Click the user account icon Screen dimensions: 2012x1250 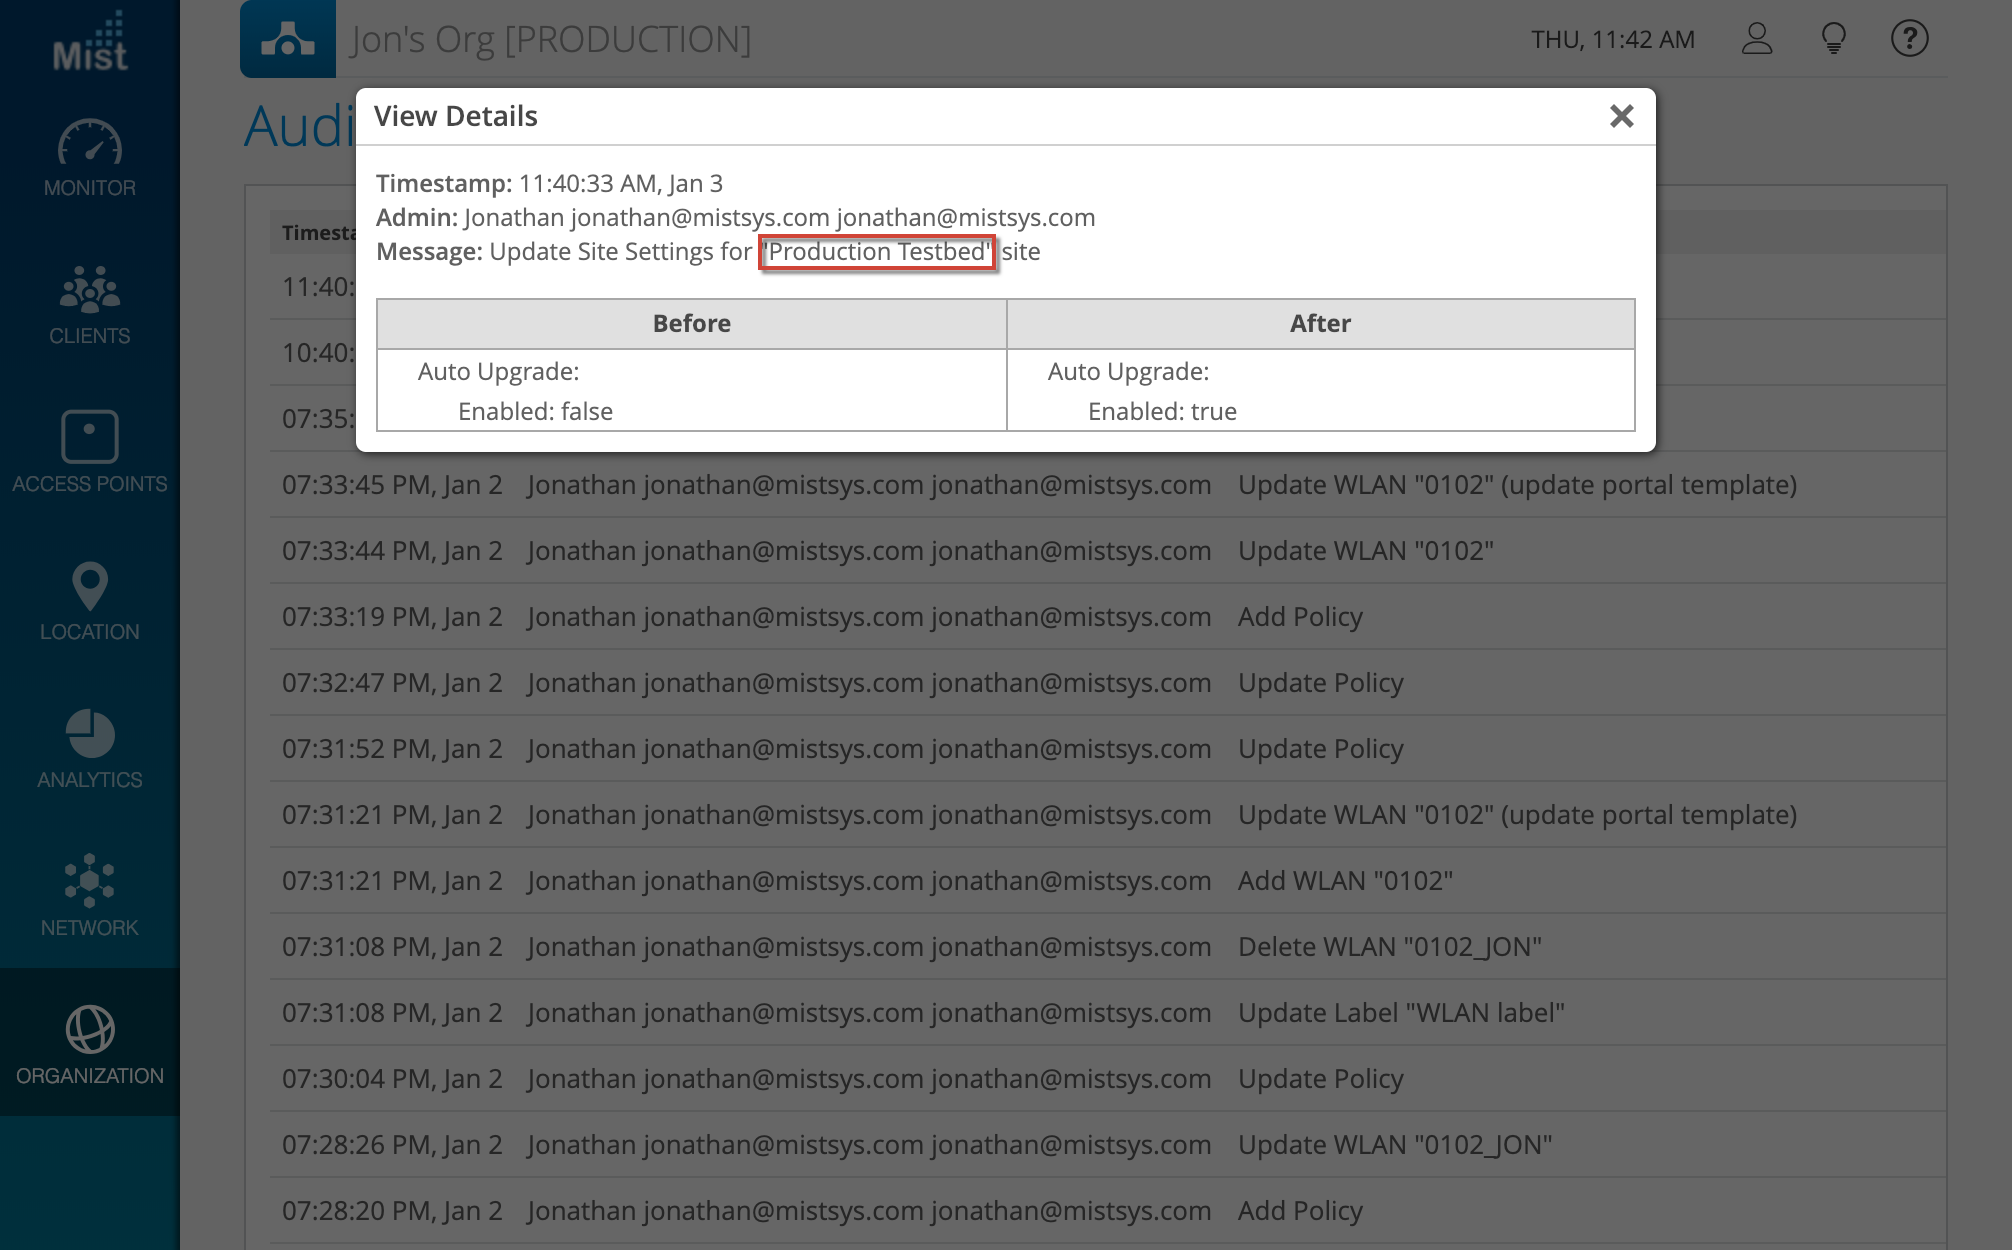tap(1757, 39)
